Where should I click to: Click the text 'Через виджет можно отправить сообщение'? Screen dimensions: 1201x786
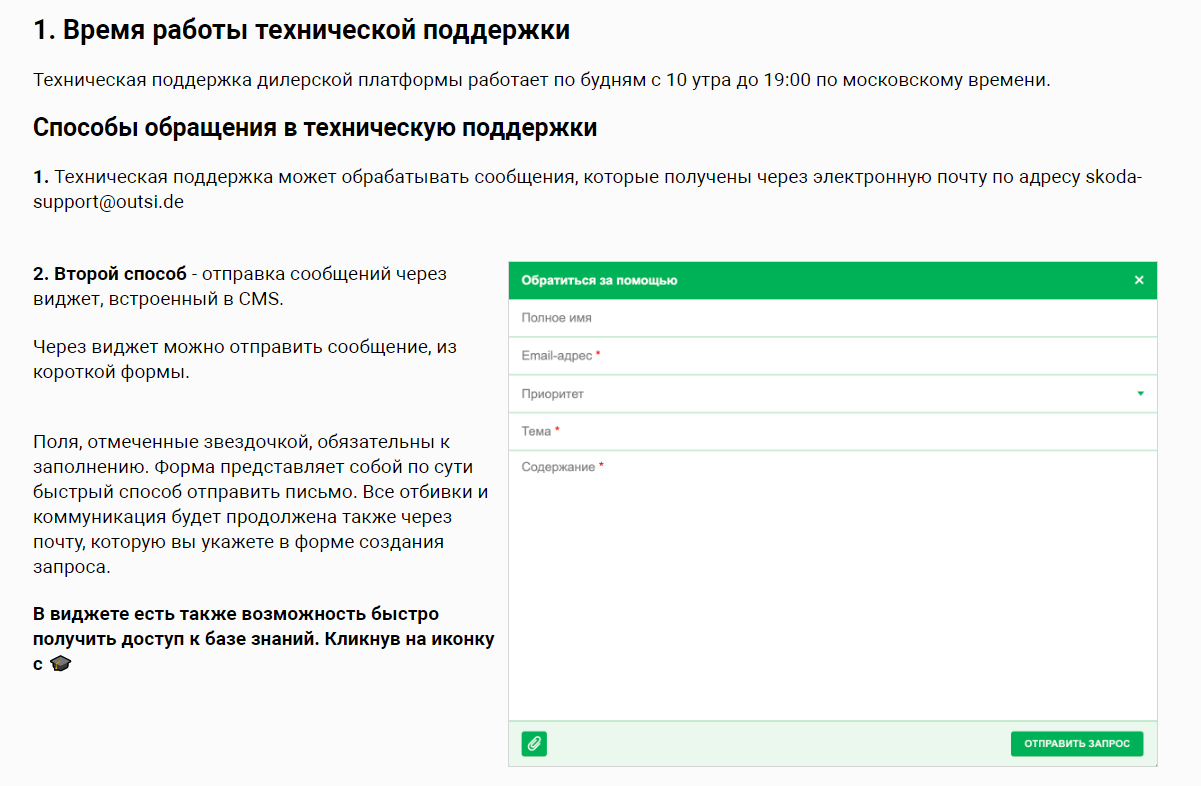click(245, 360)
